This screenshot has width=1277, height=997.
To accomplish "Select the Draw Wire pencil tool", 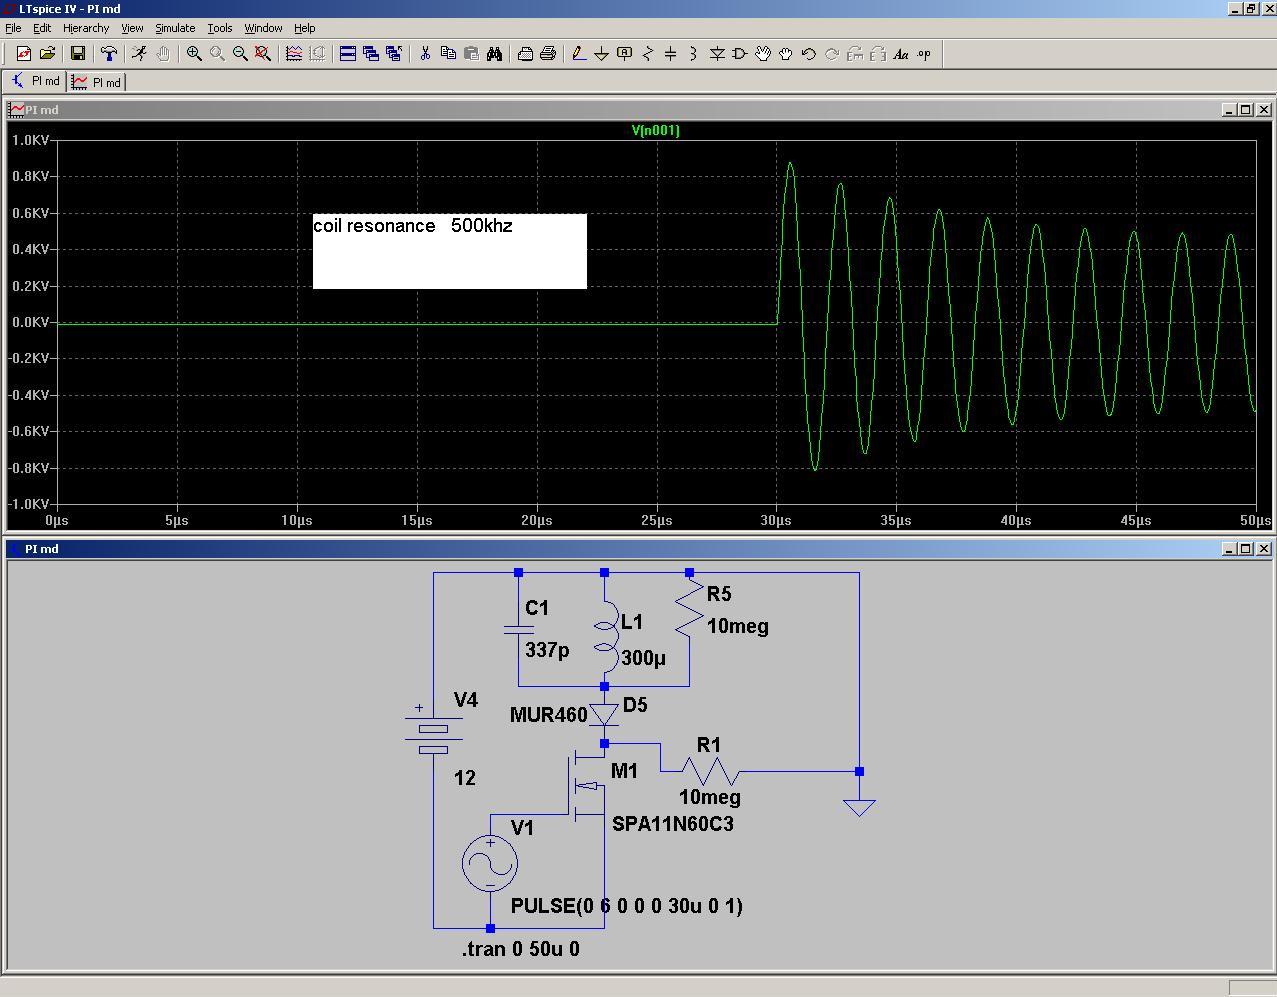I will (578, 54).
